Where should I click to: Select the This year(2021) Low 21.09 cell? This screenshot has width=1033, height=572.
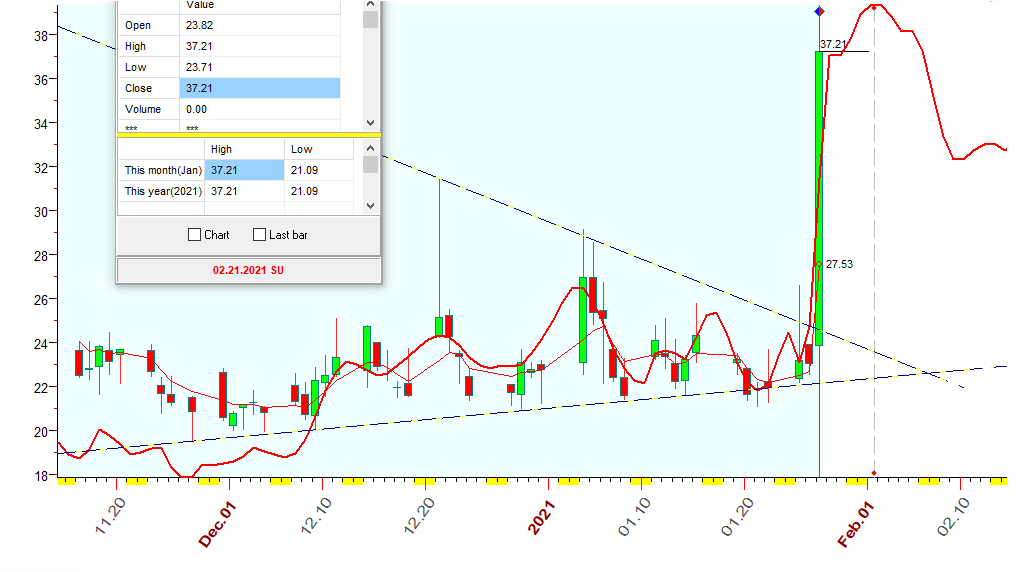point(319,191)
